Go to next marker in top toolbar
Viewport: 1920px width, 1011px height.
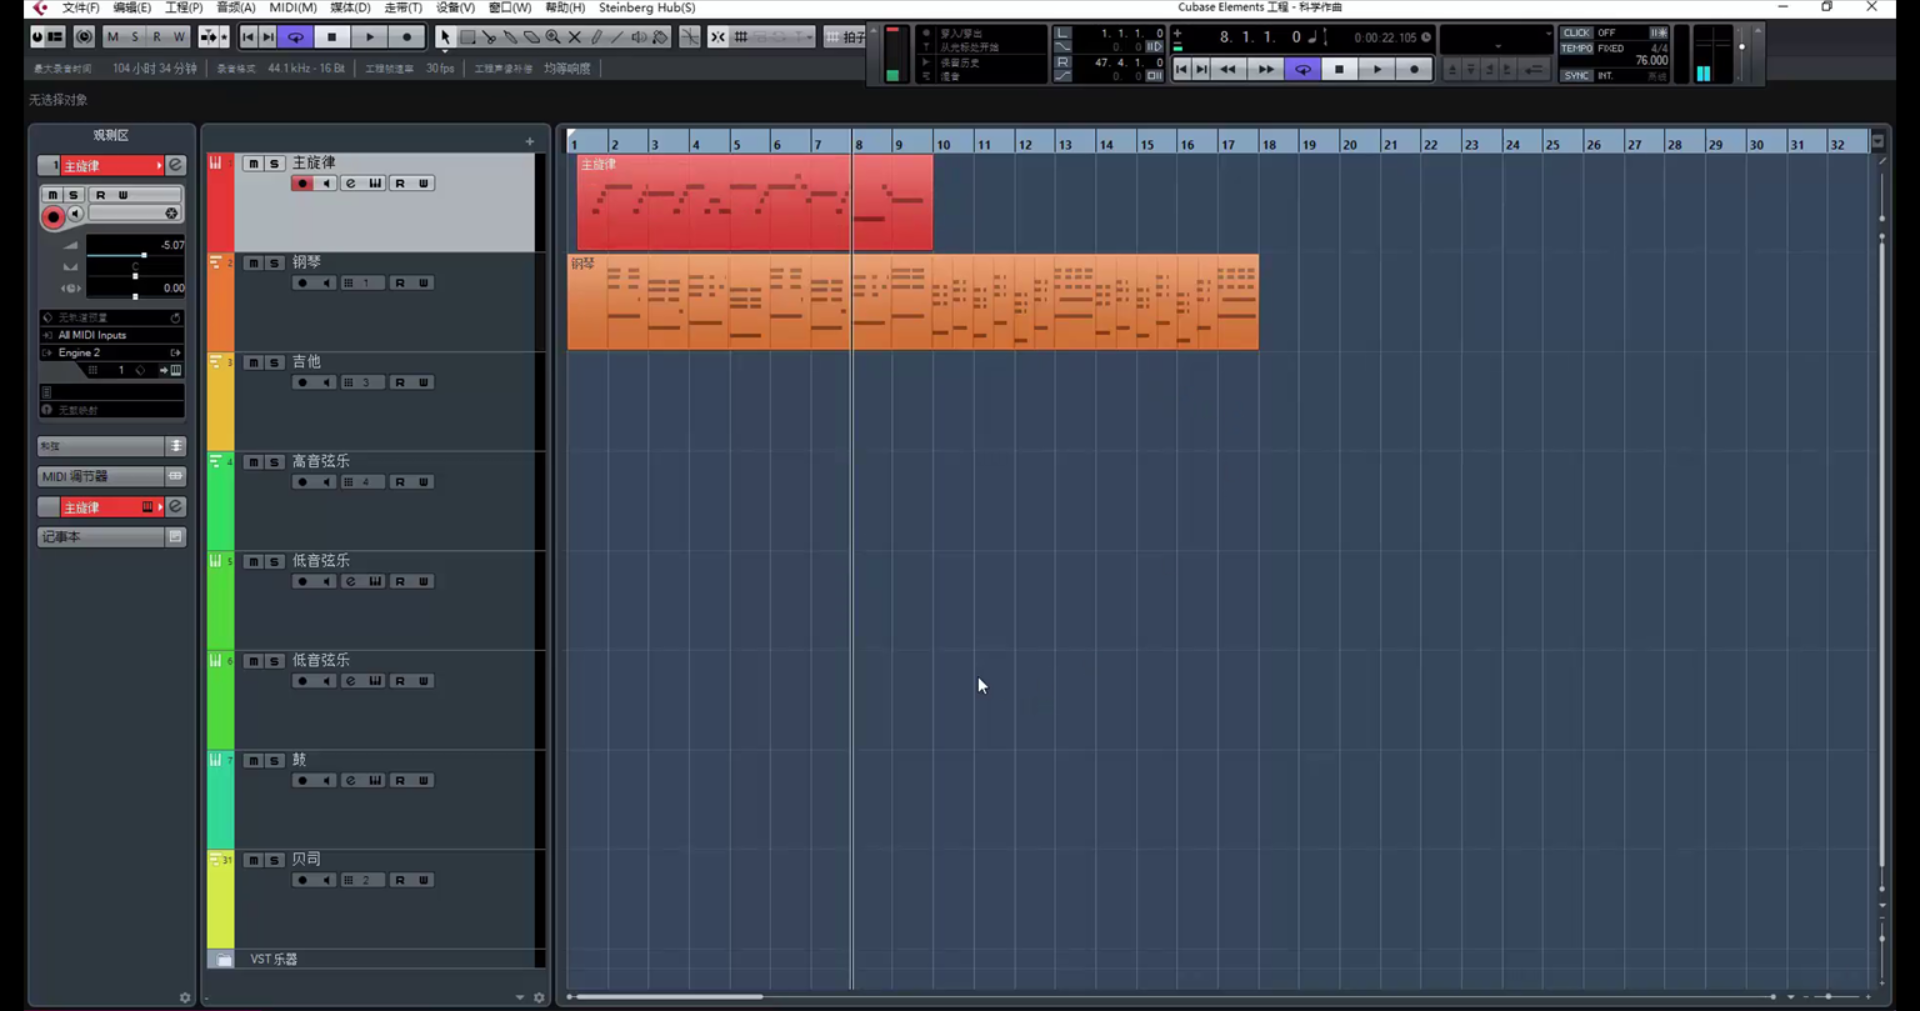coord(268,37)
